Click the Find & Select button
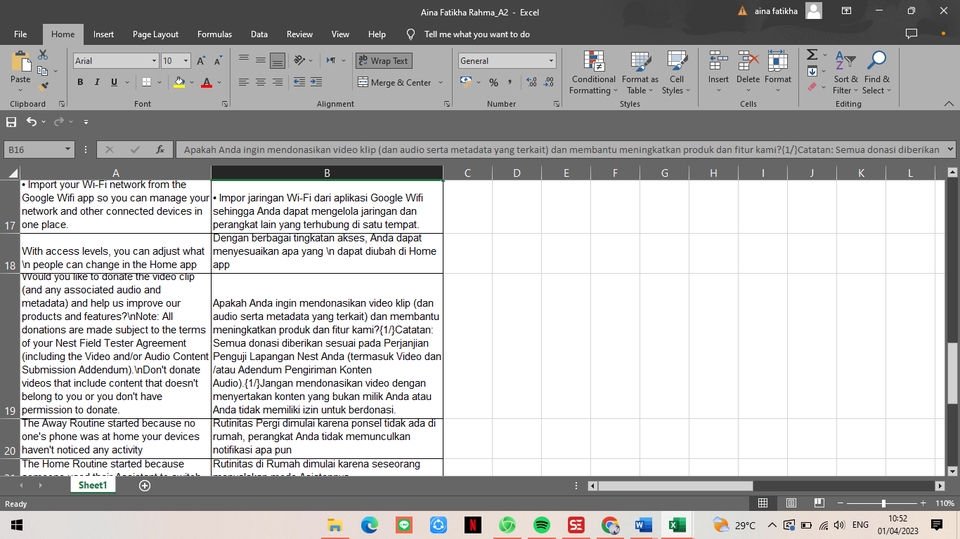The height and width of the screenshot is (539, 960). point(877,73)
